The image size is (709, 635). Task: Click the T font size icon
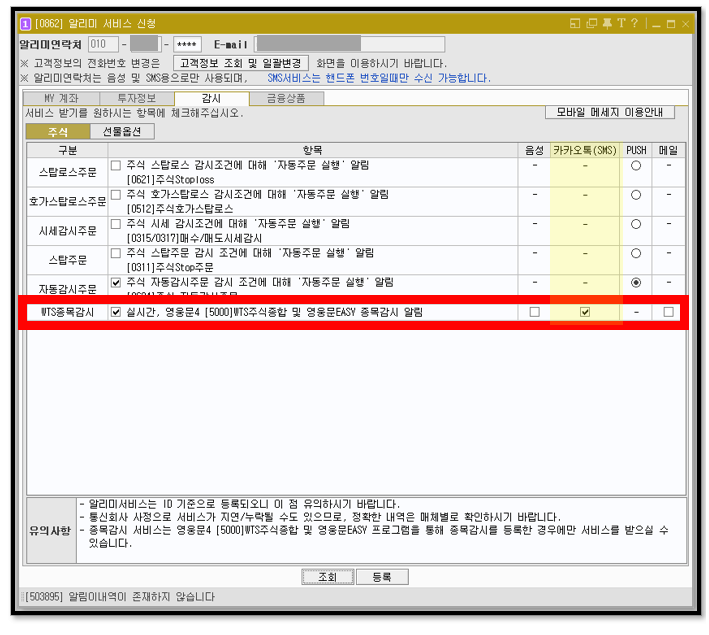tap(621, 24)
